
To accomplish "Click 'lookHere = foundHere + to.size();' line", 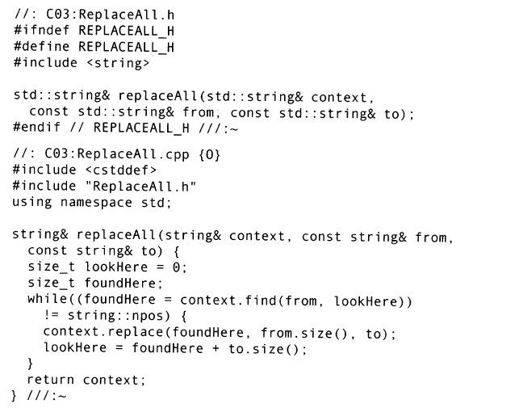I will 175,348.
